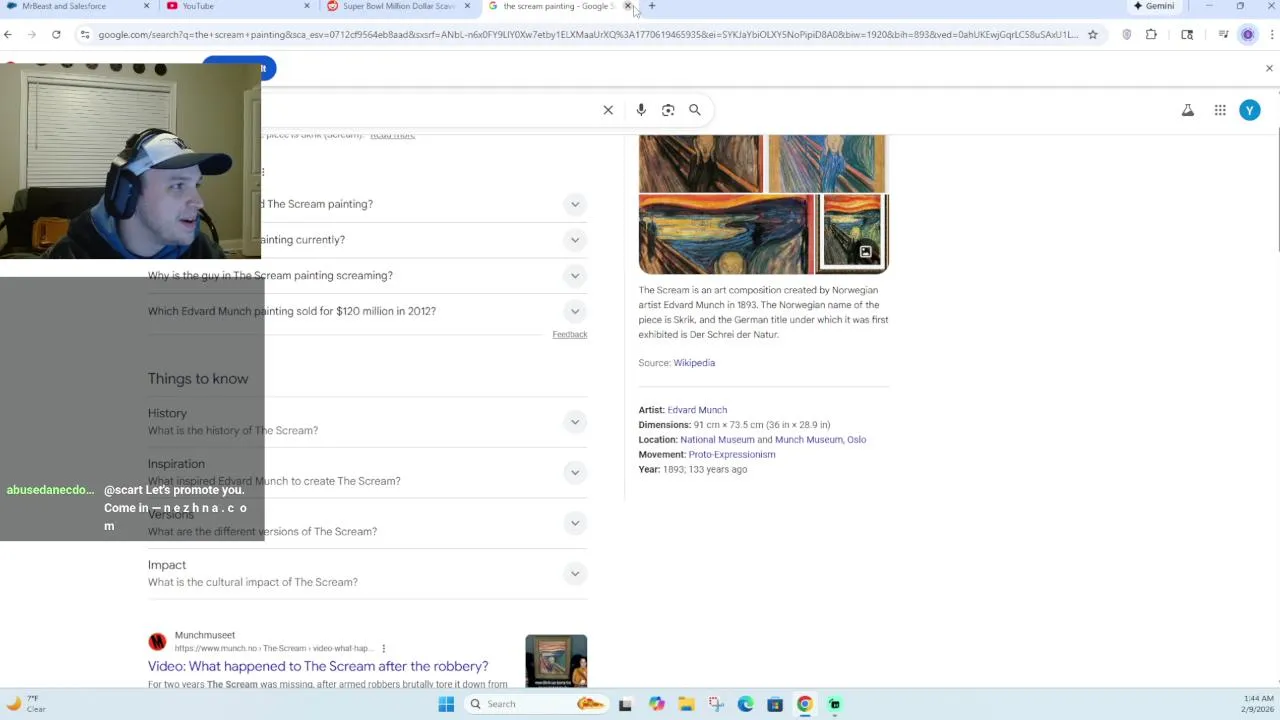Open more options for Munchmuseet result
Screen dimensions: 1280x720
[383, 648]
